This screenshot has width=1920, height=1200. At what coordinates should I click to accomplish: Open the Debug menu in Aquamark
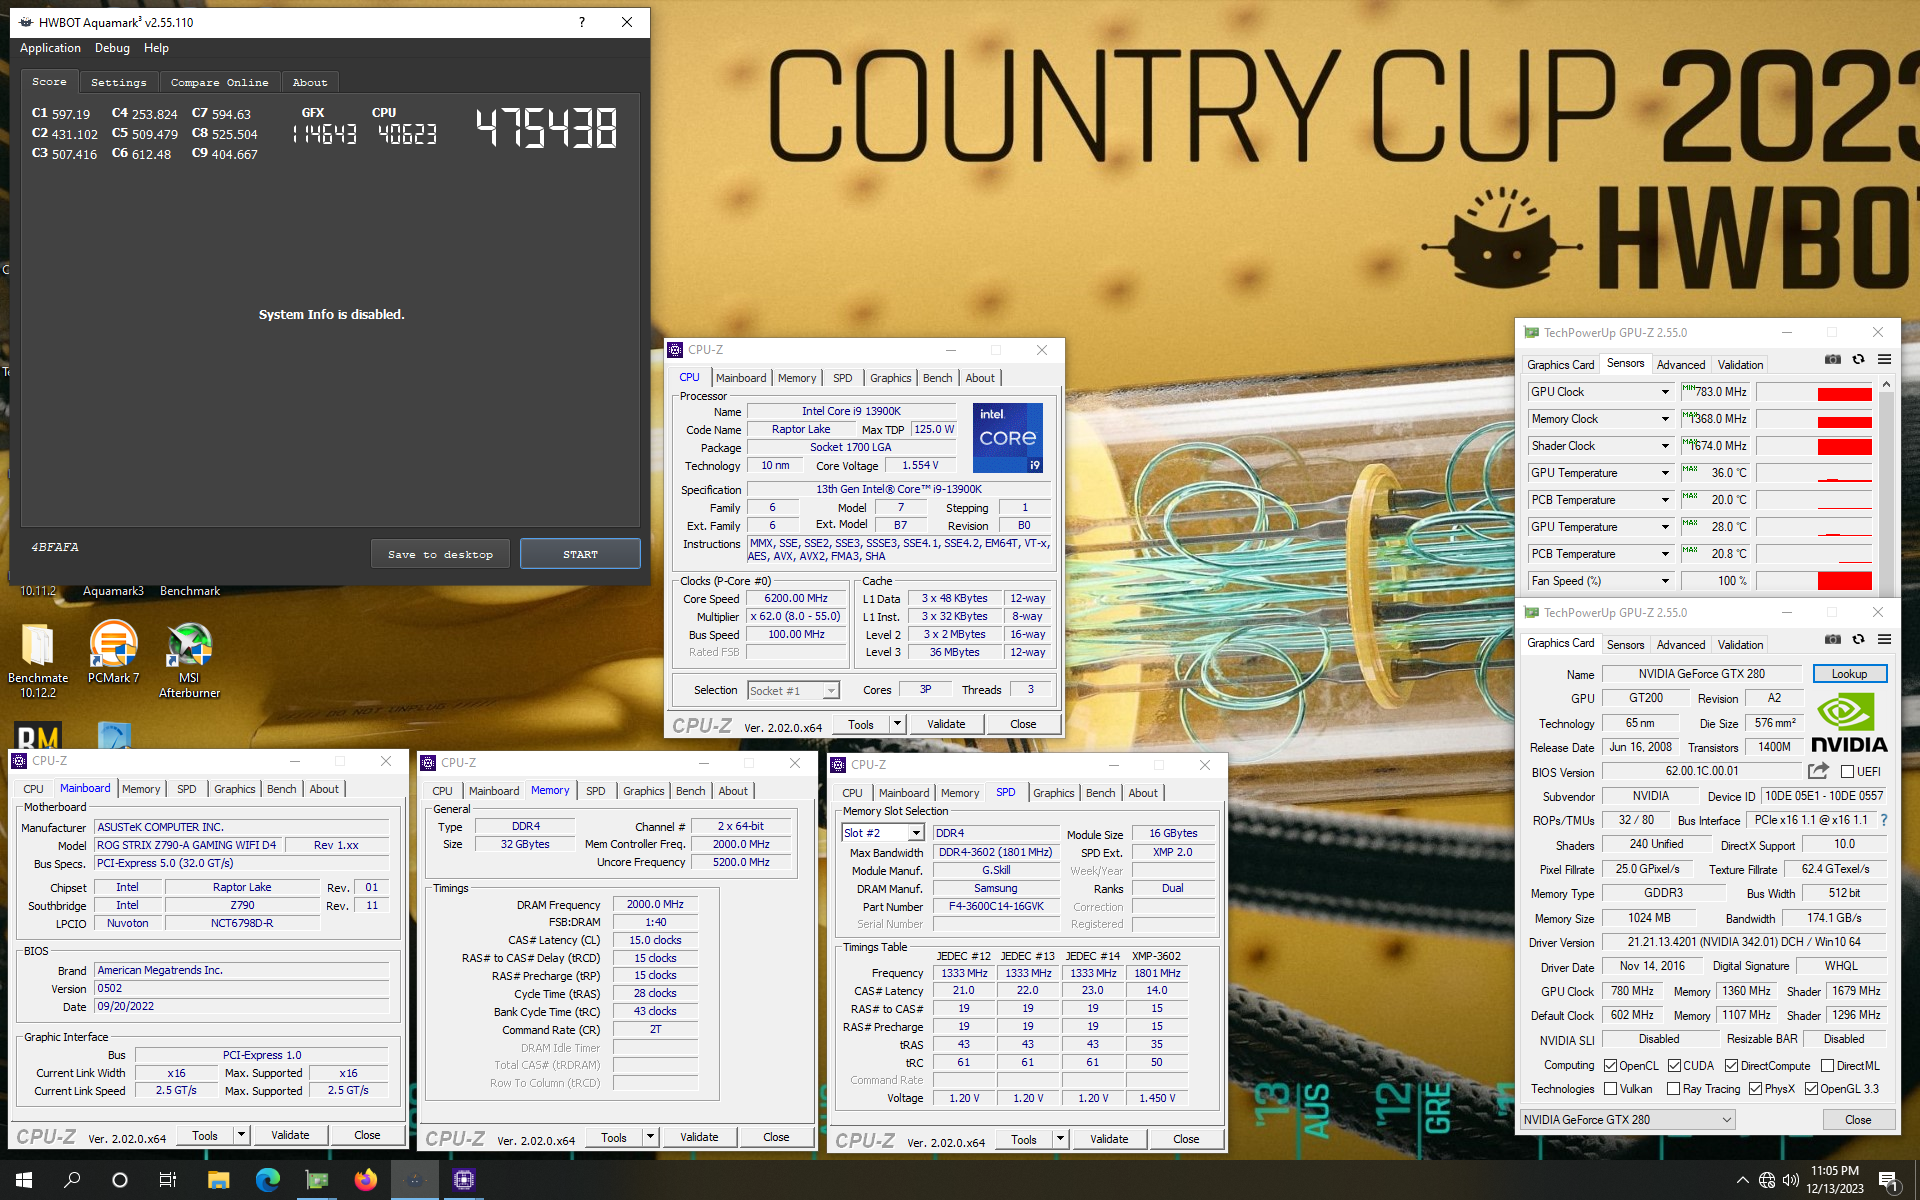[112, 48]
